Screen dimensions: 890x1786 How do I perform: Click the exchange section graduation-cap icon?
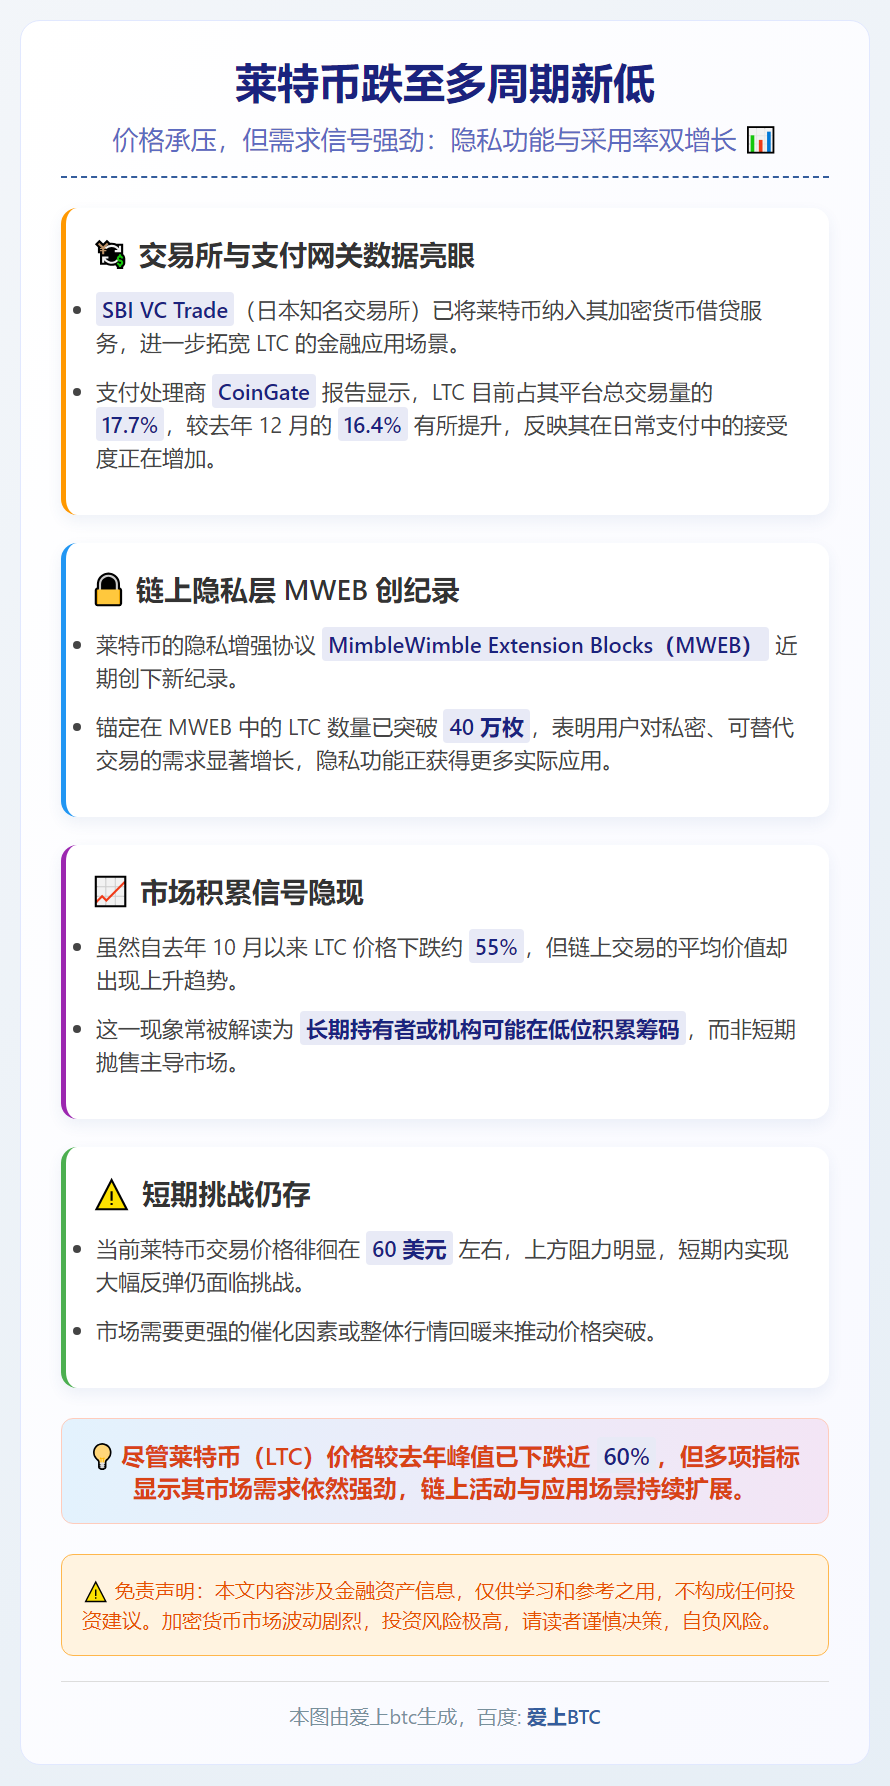click(x=110, y=255)
